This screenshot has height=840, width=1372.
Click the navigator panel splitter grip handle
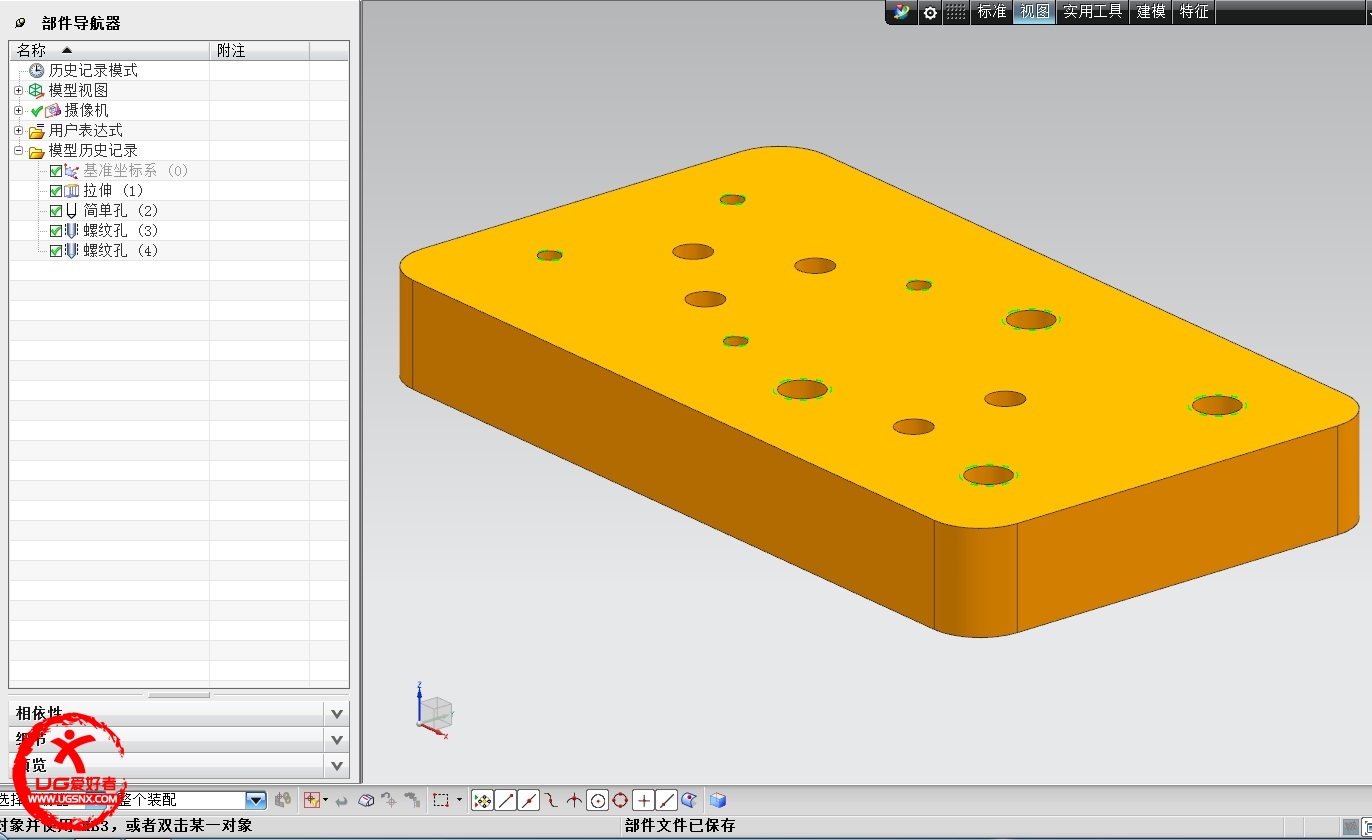coord(179,694)
